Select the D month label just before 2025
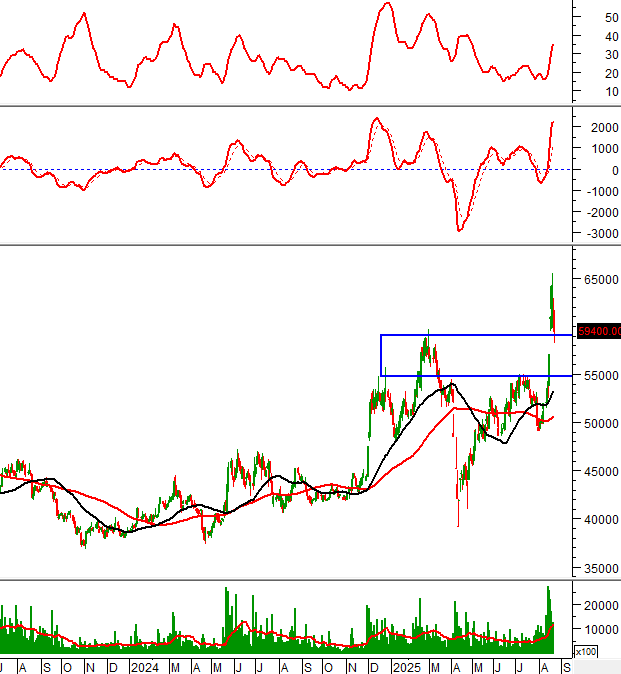This screenshot has width=621, height=674. point(374,668)
